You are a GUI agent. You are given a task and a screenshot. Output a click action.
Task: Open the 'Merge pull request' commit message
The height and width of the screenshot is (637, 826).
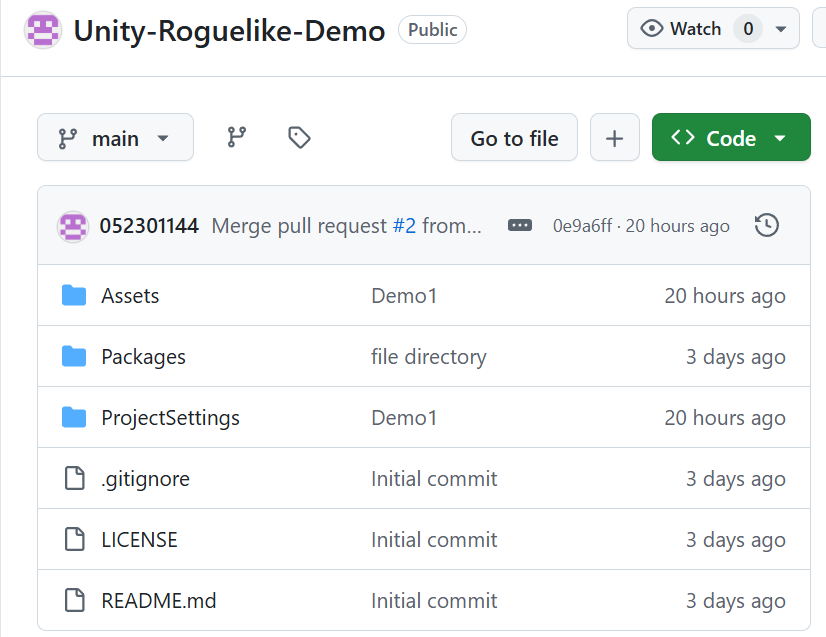click(x=299, y=226)
